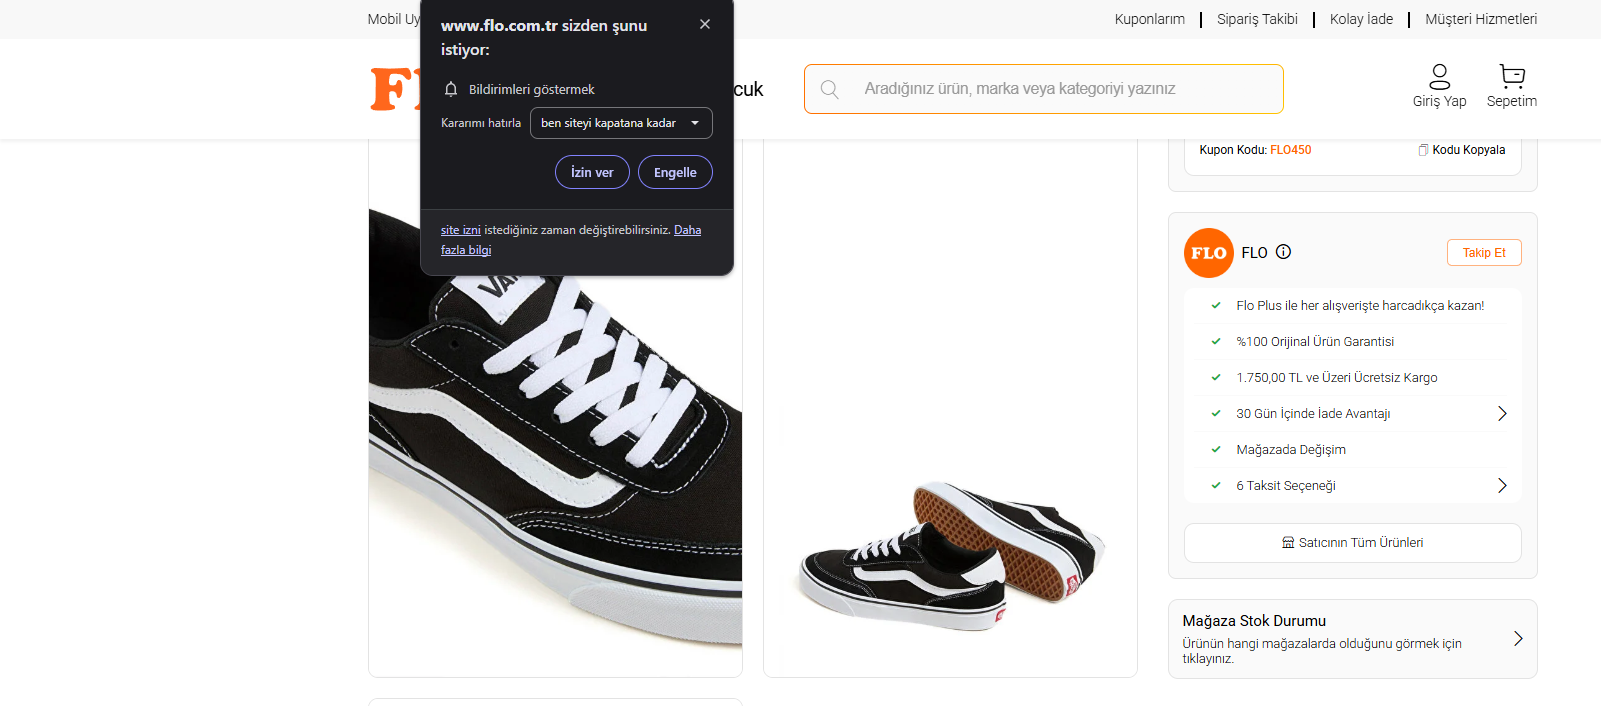Viewport: 1601px width, 706px height.
Task: Open Sipariş Takibi in the top menu
Action: pyautogui.click(x=1257, y=19)
